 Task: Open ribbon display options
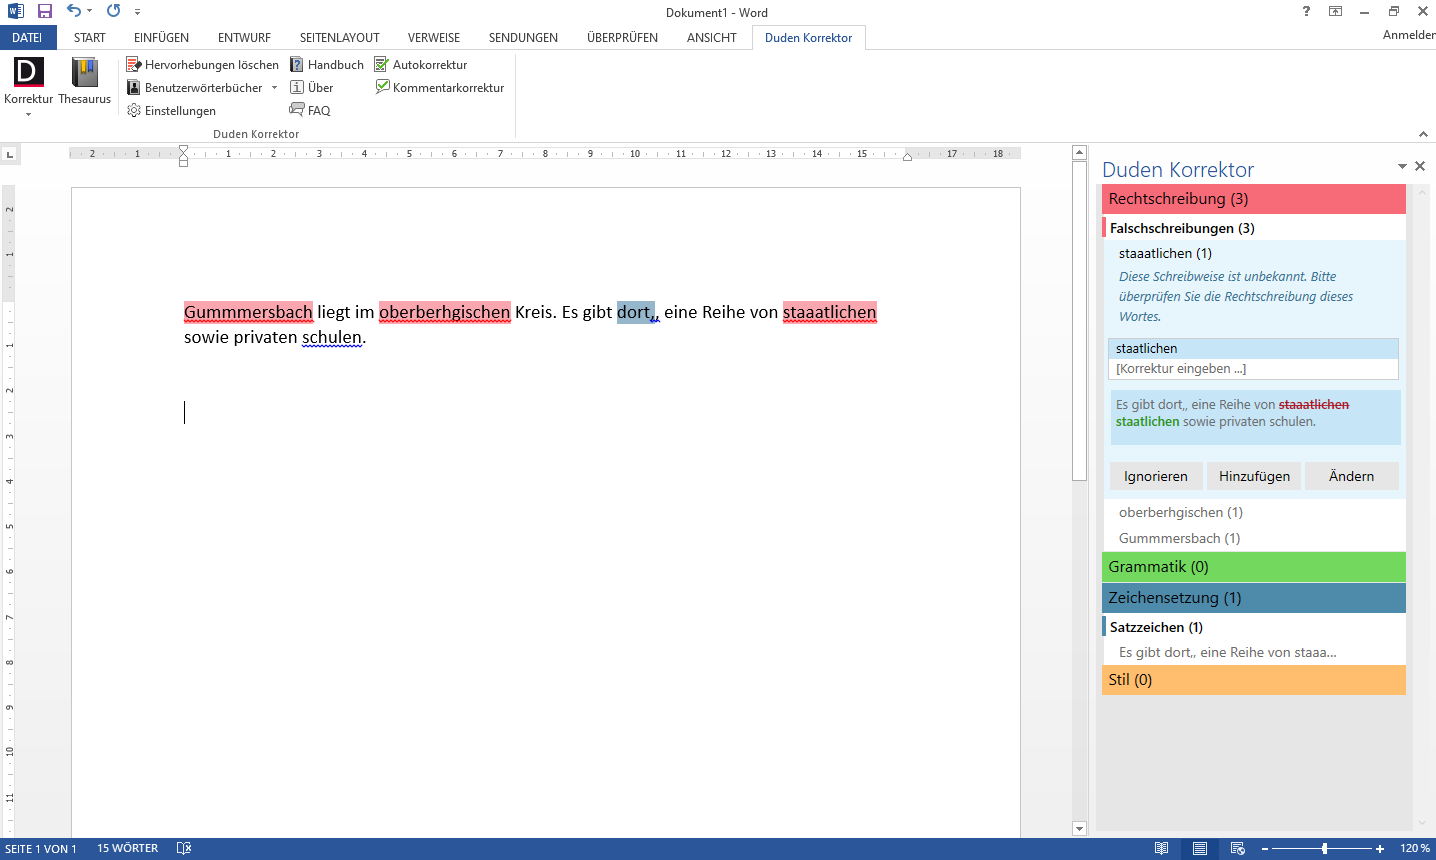1335,11
